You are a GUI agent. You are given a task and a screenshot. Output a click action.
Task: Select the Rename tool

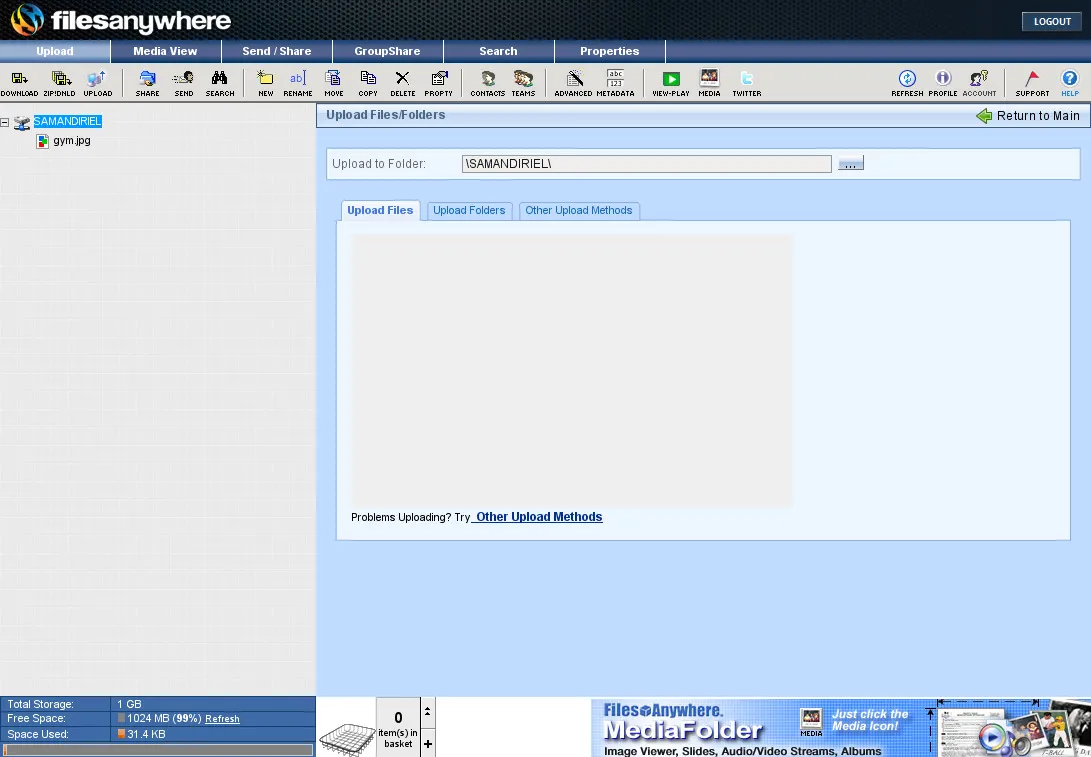click(297, 82)
